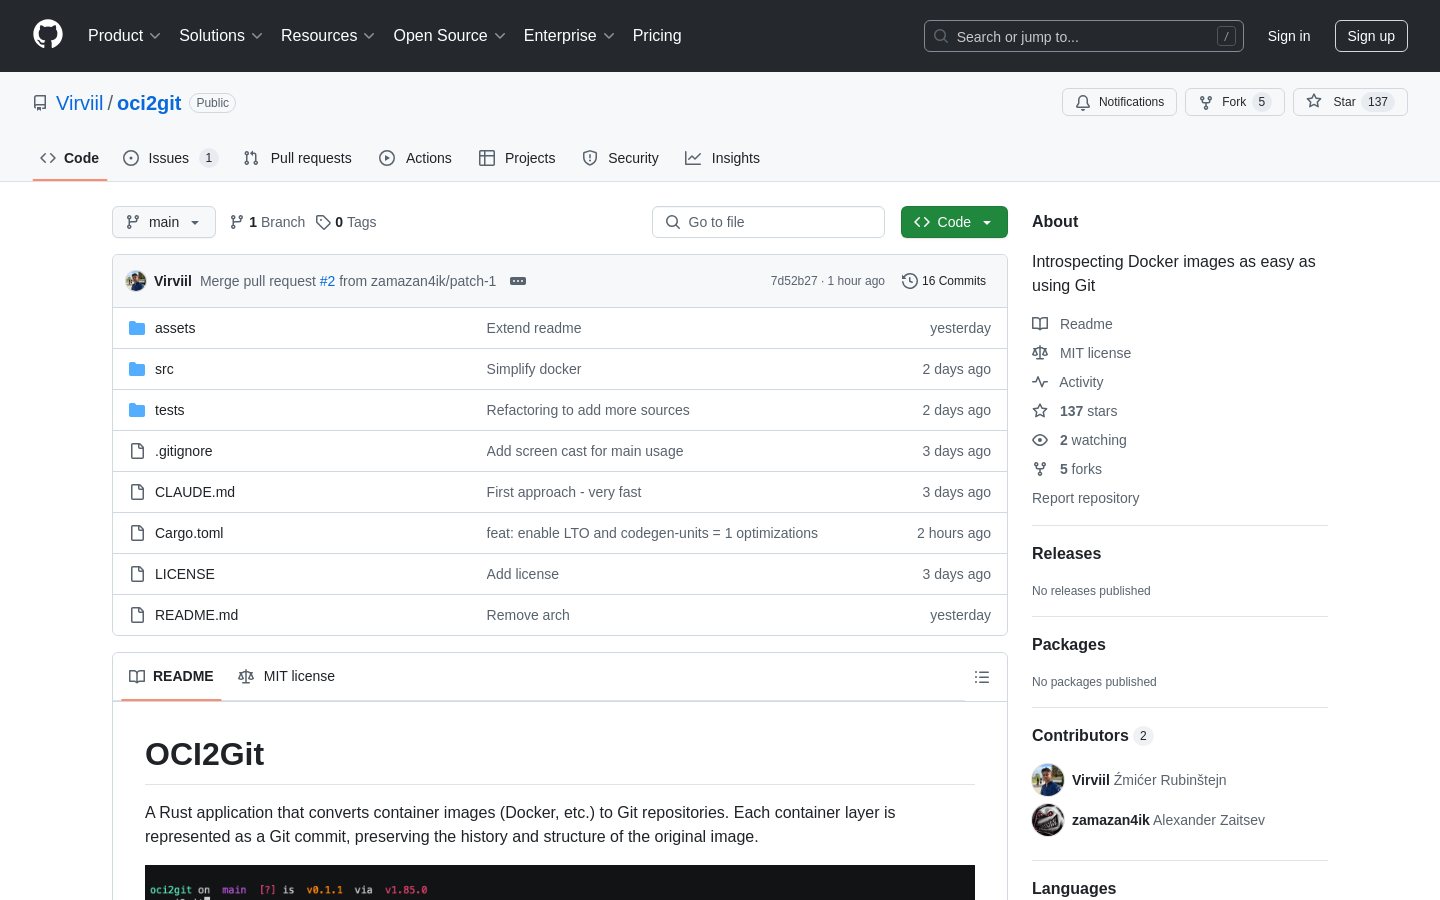Open the Cargo.toml file
This screenshot has width=1440, height=900.
coord(189,533)
